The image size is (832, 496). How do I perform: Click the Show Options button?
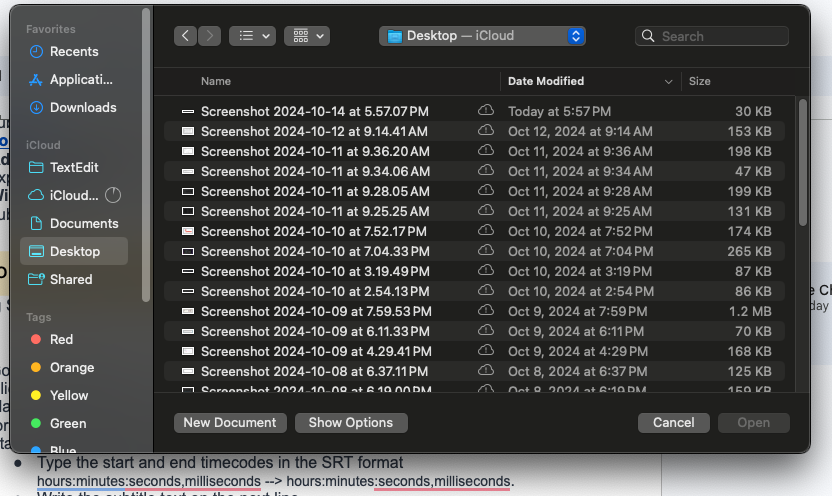tap(351, 423)
